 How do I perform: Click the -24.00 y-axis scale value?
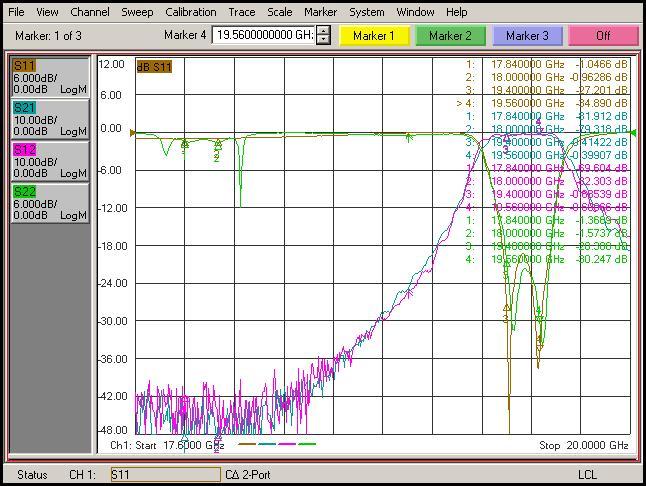point(113,283)
